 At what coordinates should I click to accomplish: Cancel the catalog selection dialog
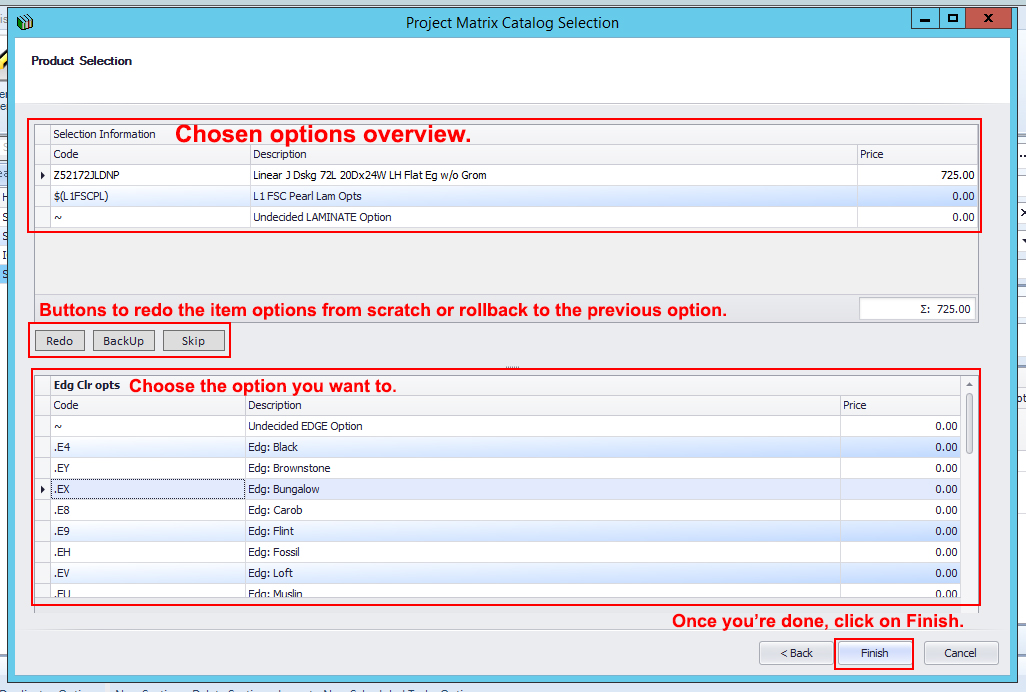[960, 653]
